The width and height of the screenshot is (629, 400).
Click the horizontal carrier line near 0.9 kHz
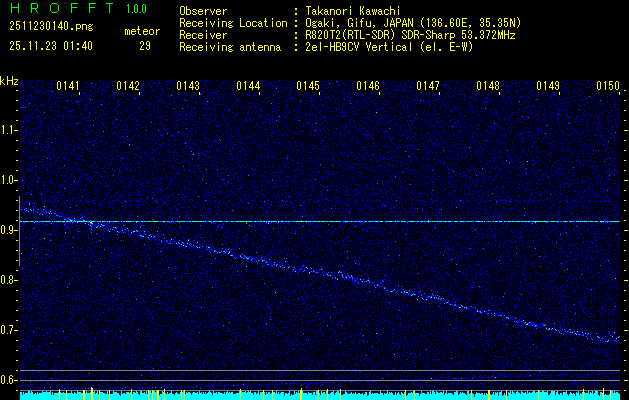click(x=400, y=221)
